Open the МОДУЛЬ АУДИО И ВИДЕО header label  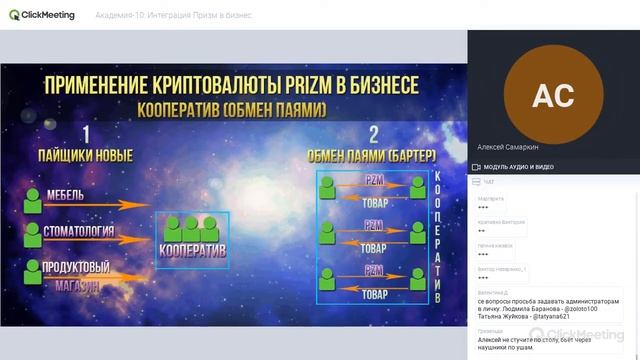tap(518, 167)
